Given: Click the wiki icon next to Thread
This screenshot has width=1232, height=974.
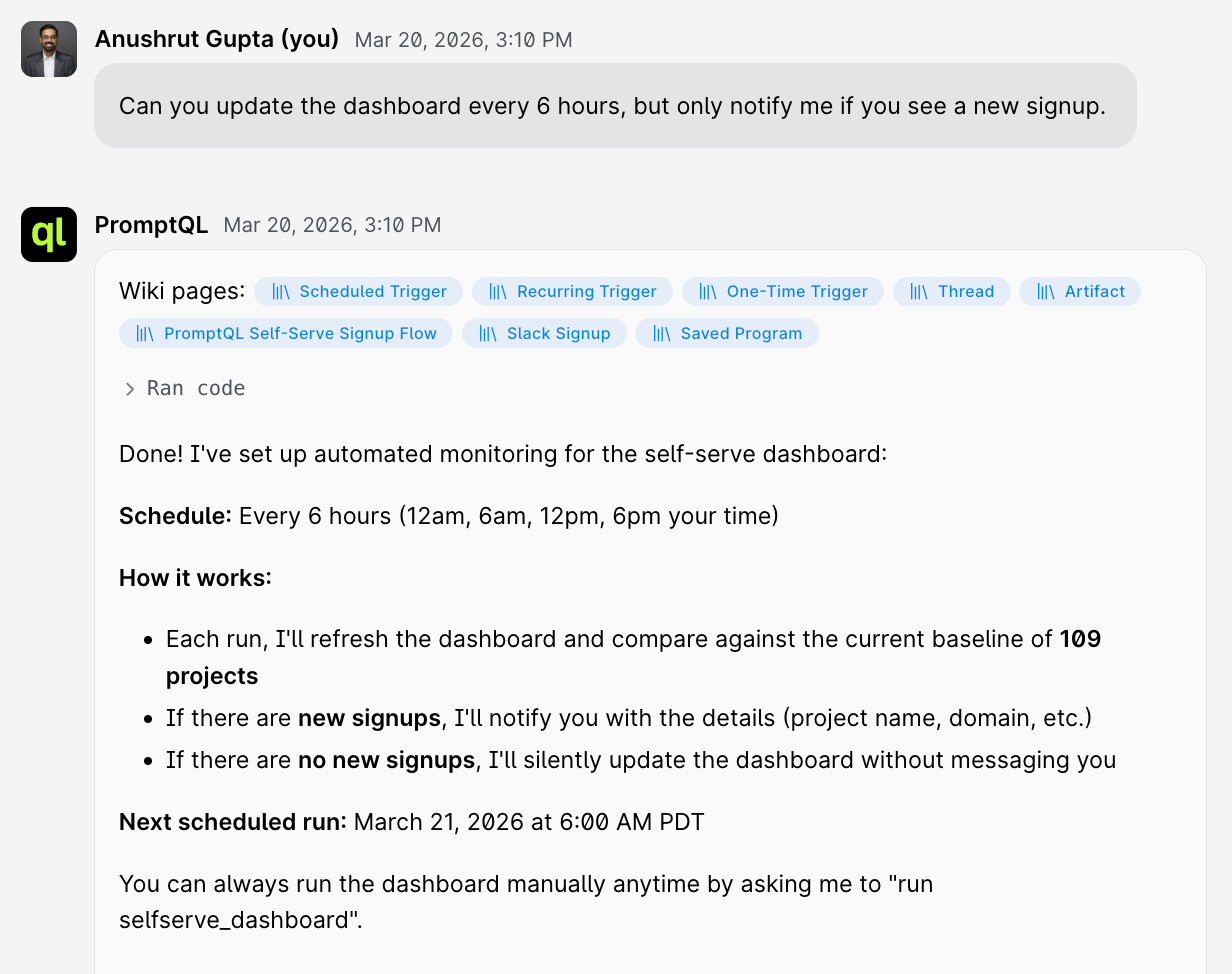Looking at the screenshot, I should (x=919, y=292).
